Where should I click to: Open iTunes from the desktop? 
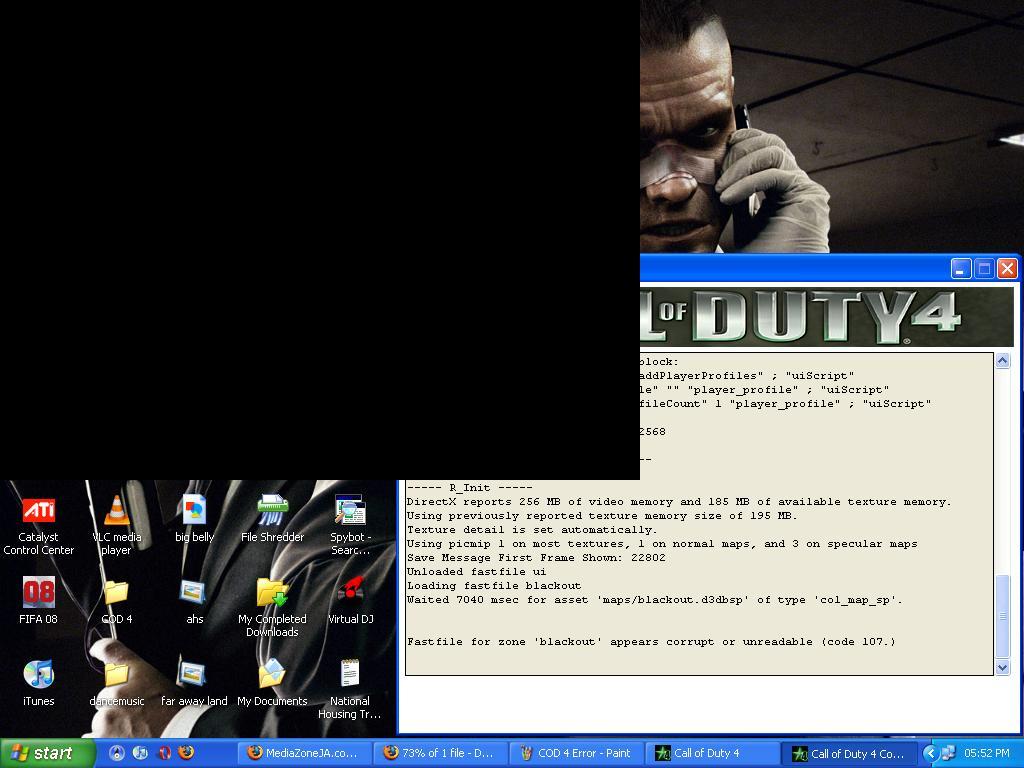(38, 676)
